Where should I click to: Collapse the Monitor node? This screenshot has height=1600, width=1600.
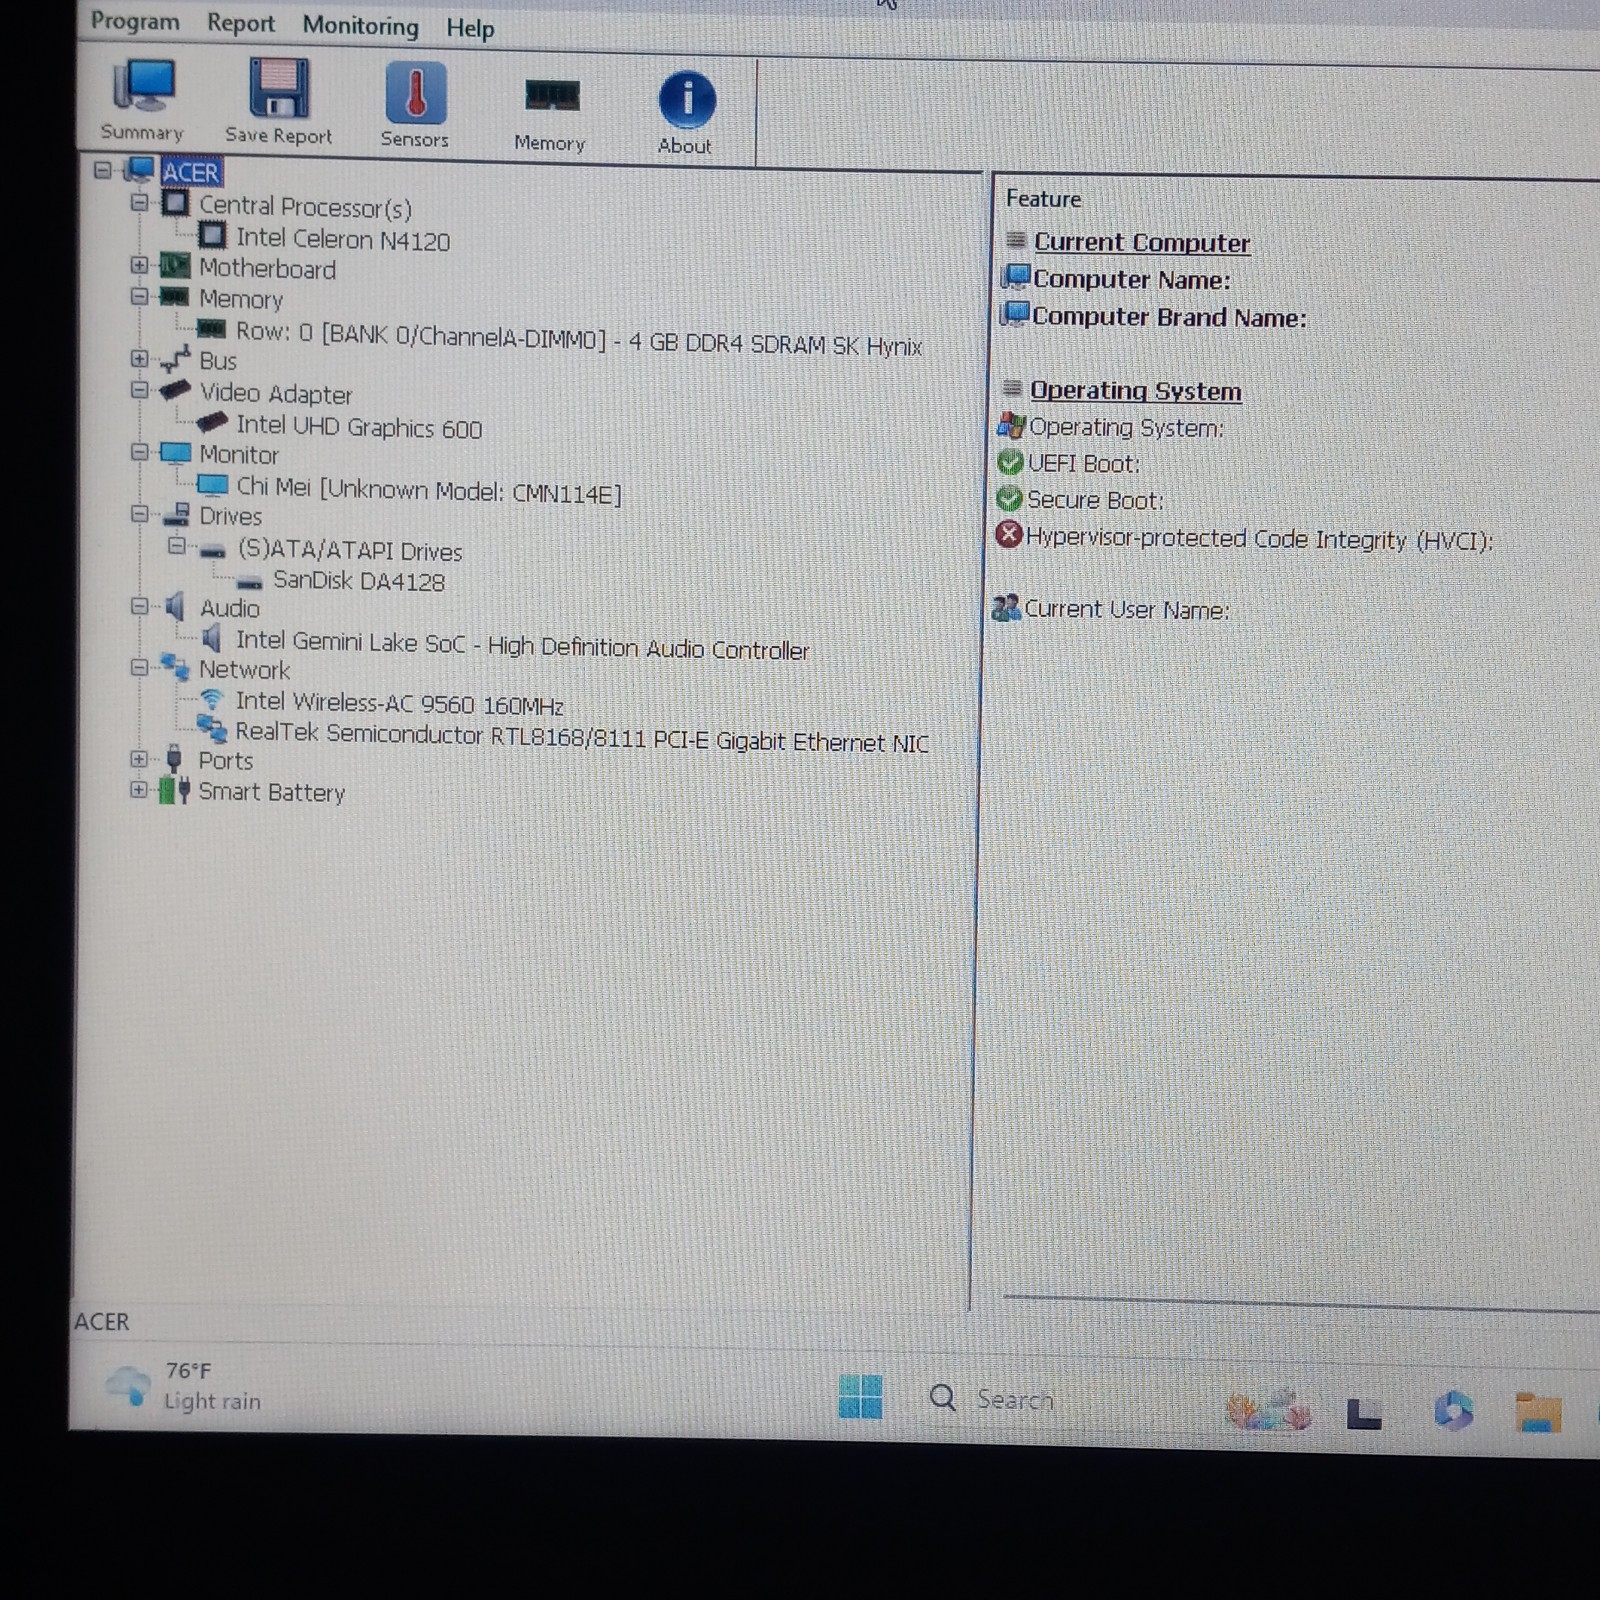point(139,452)
